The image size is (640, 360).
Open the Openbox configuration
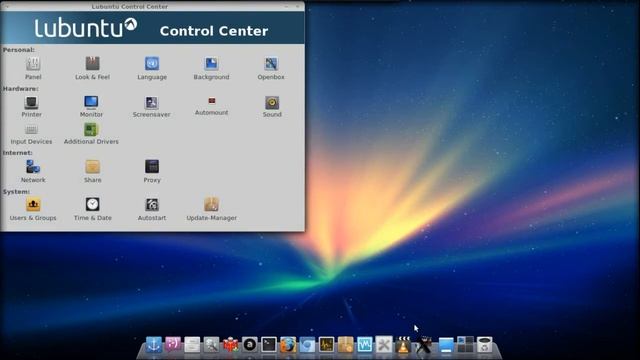coord(271,68)
